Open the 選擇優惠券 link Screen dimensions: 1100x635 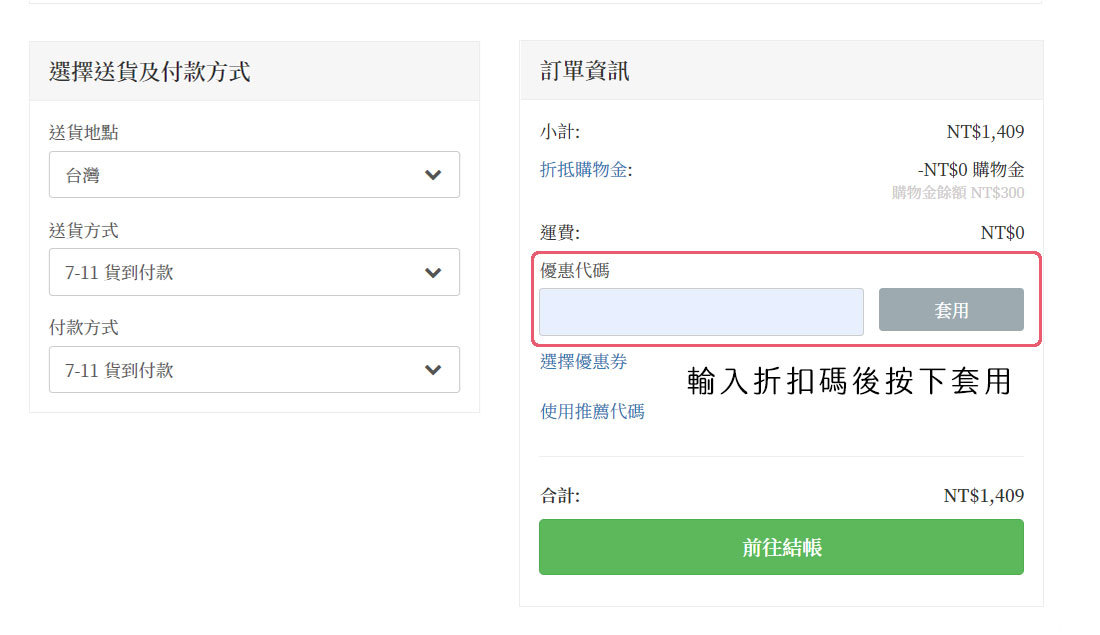[x=584, y=362]
